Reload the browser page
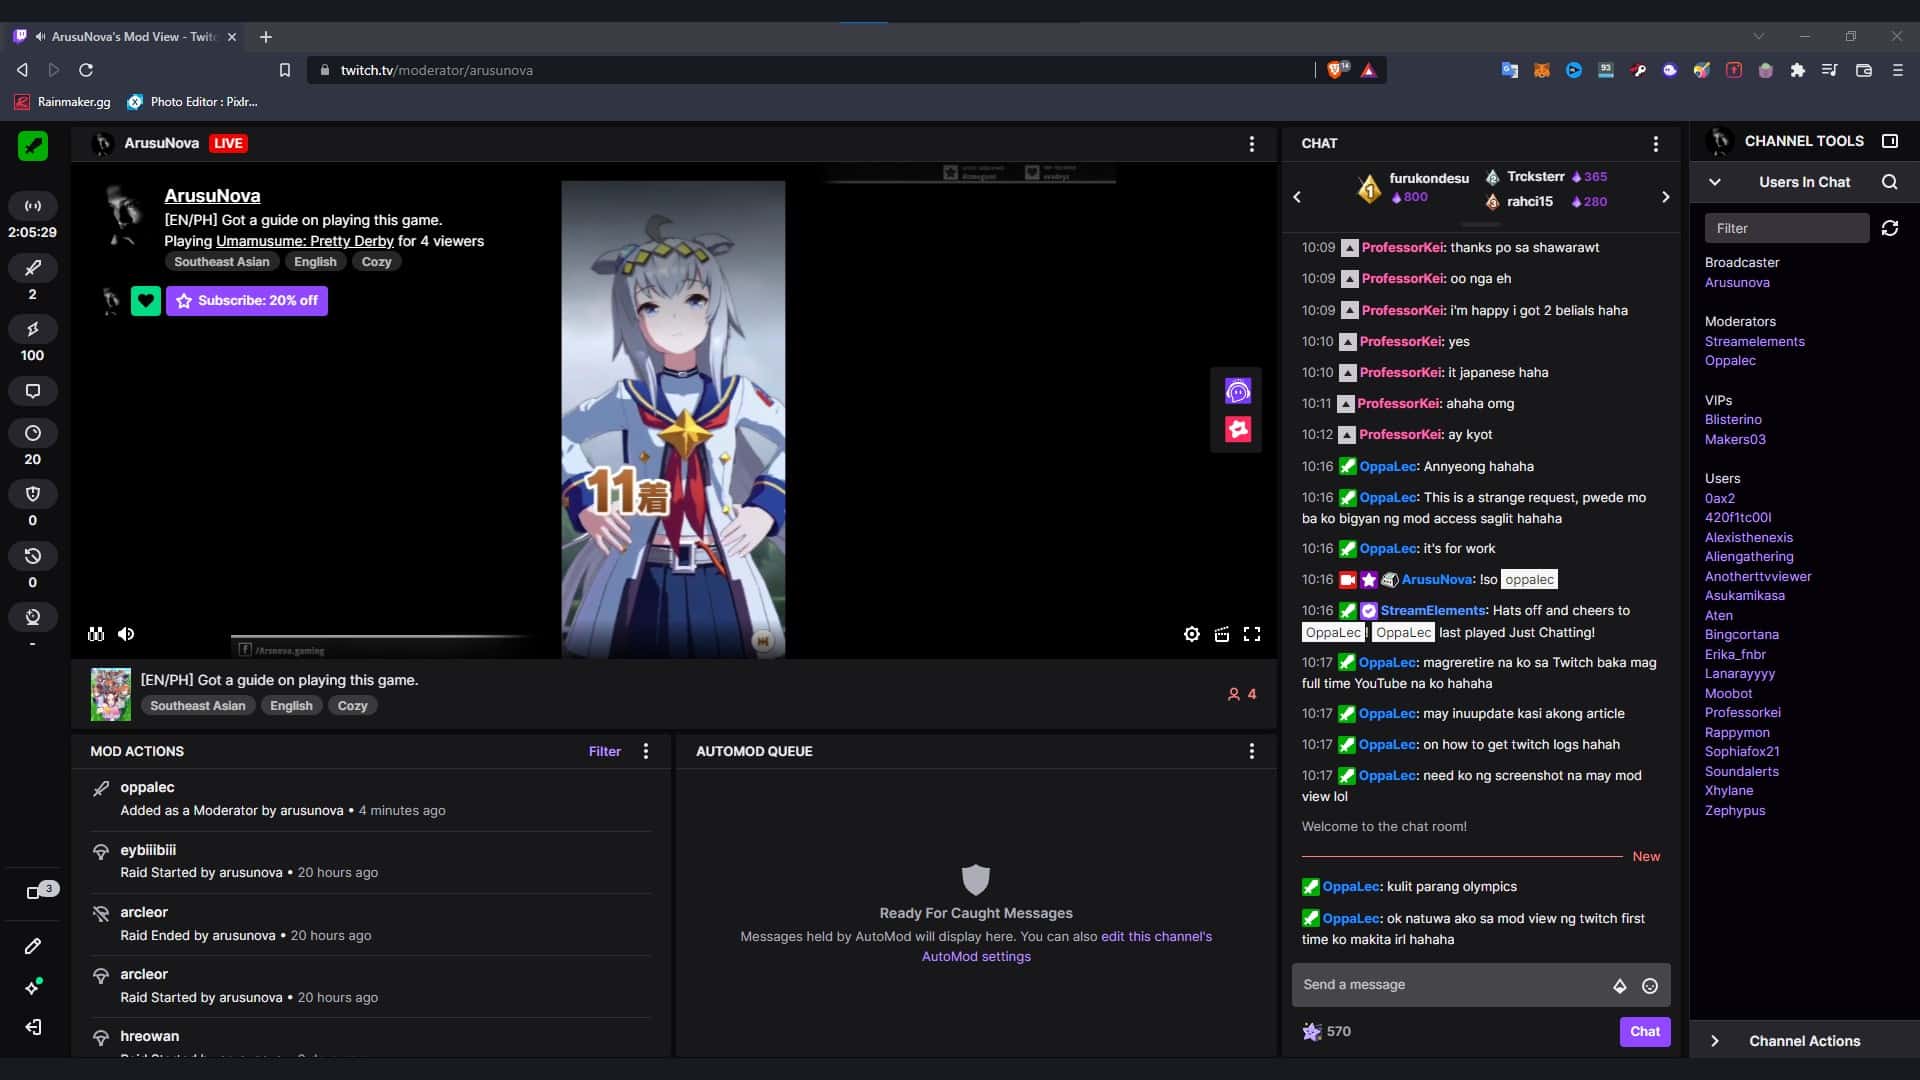The height and width of the screenshot is (1080, 1920). click(86, 70)
